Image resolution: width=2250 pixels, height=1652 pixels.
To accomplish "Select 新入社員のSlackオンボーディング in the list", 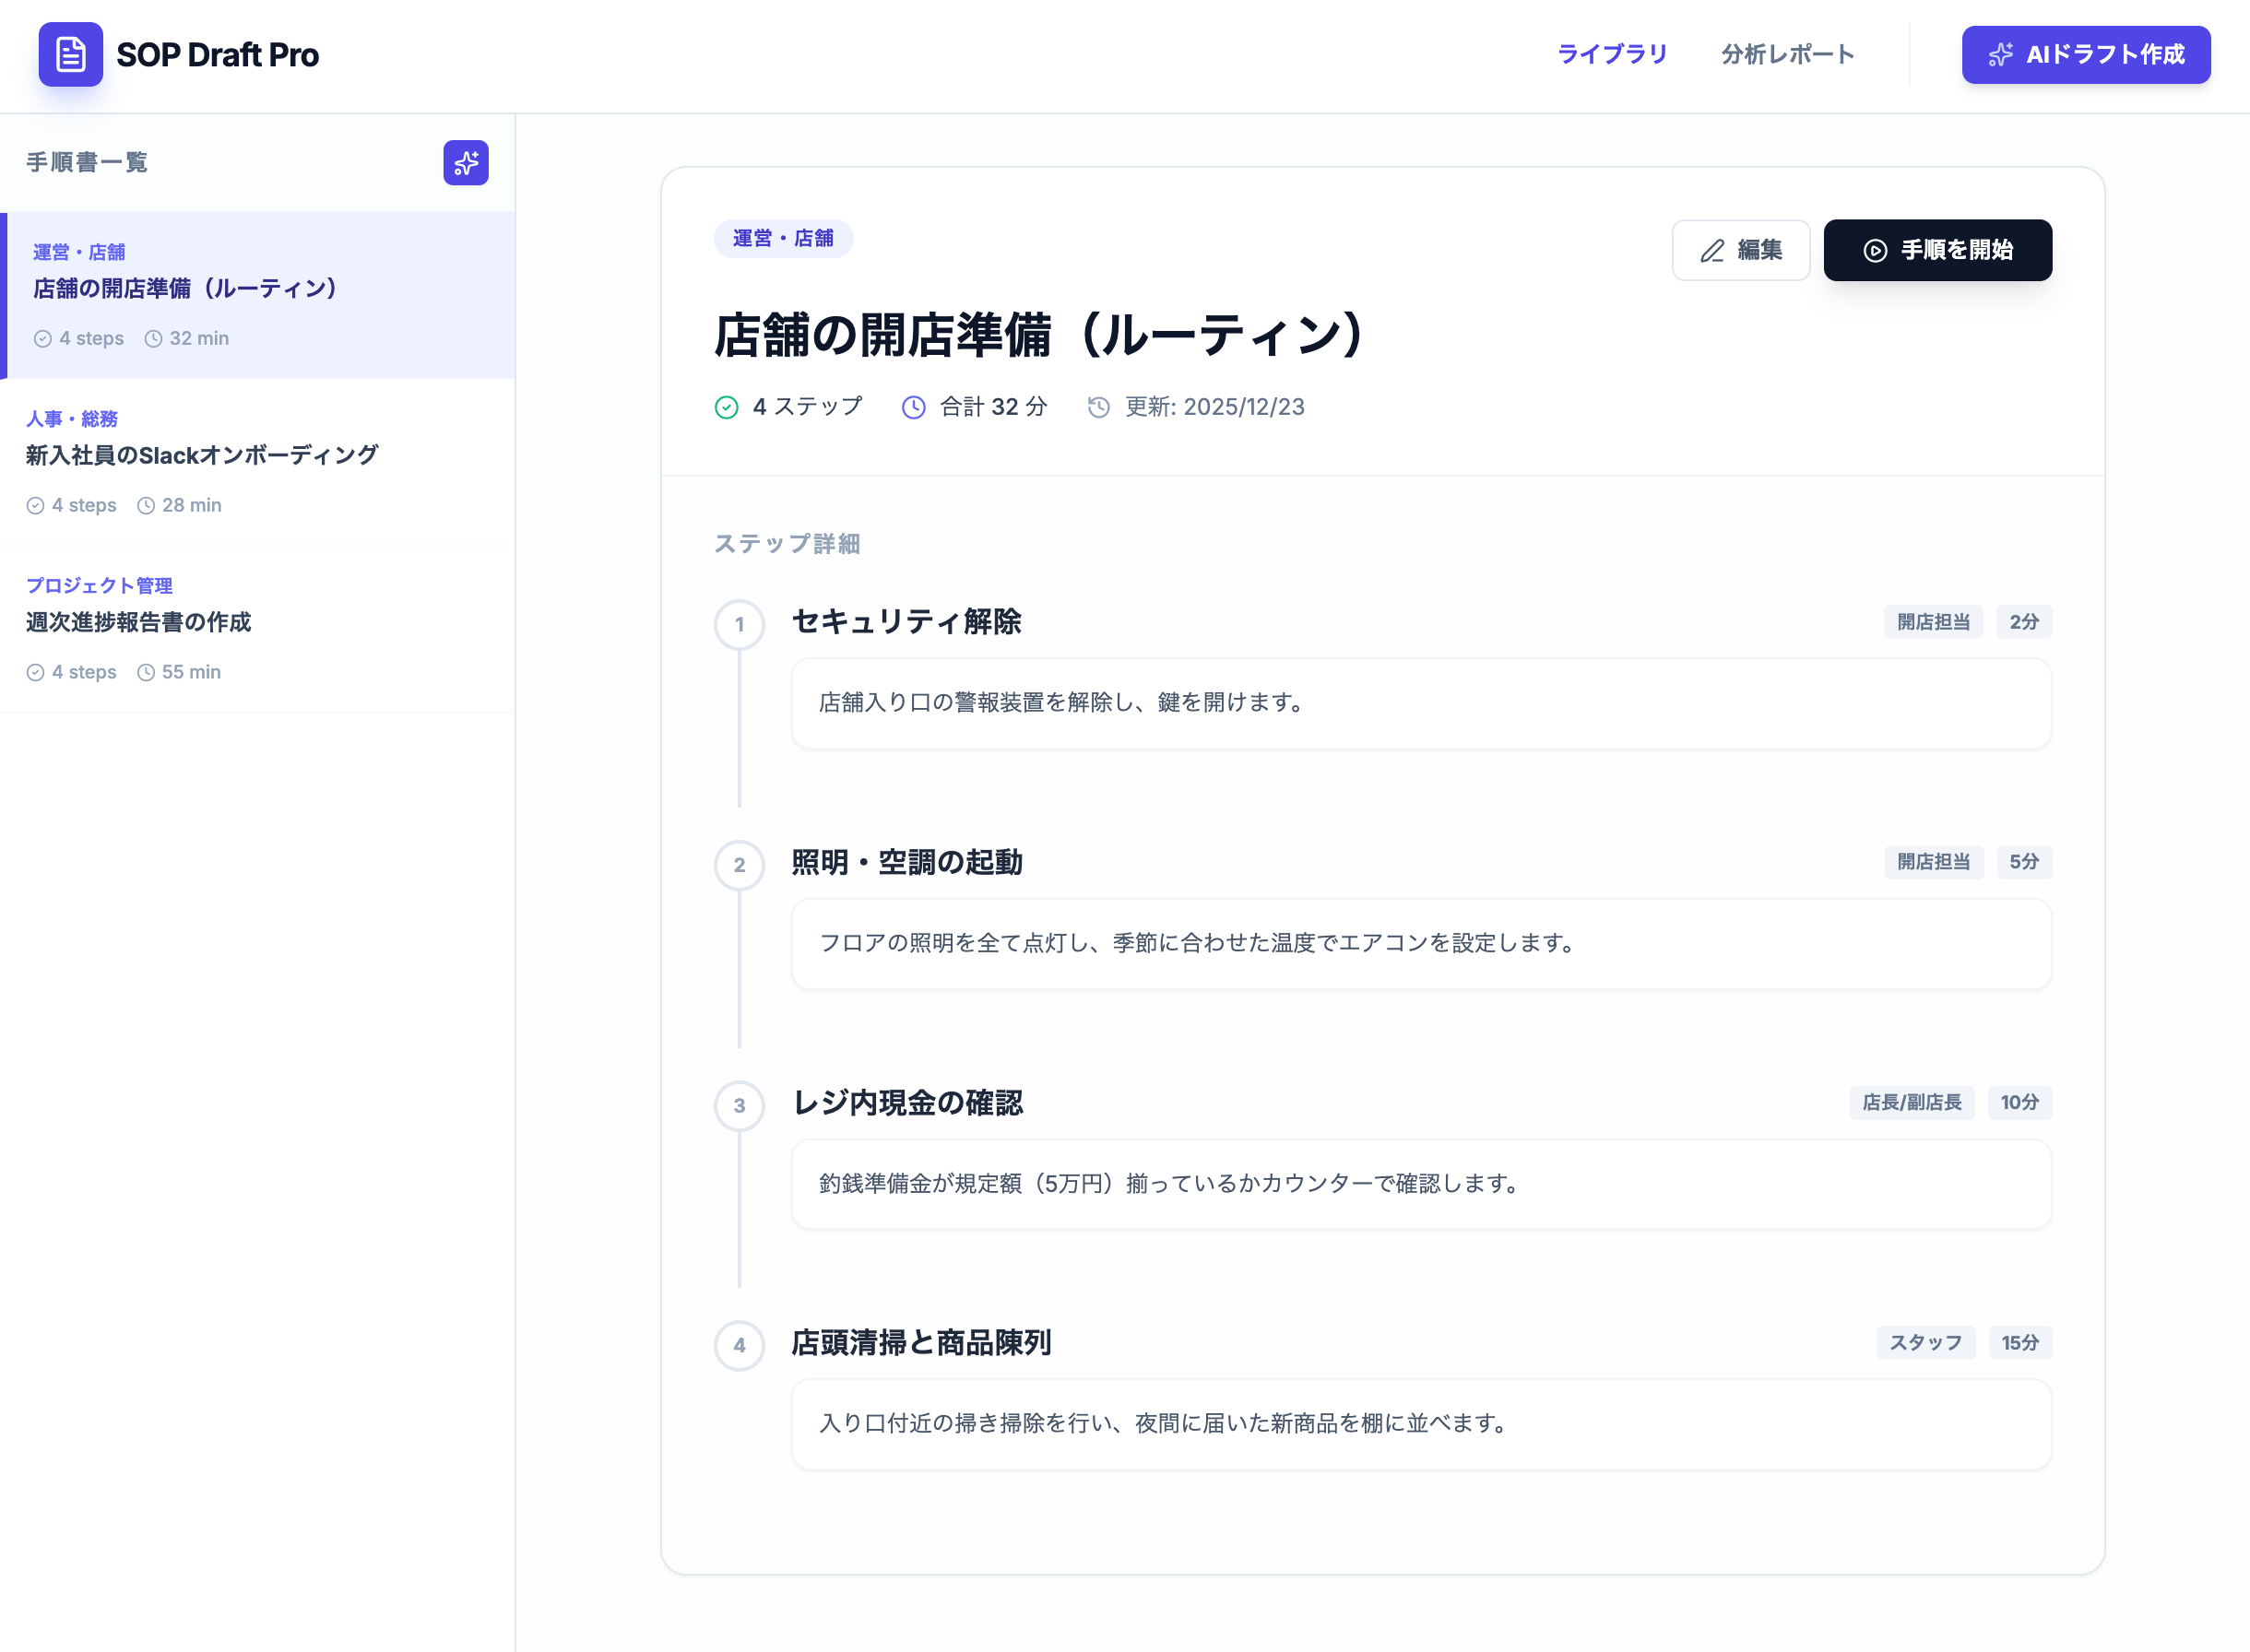I will (x=201, y=456).
